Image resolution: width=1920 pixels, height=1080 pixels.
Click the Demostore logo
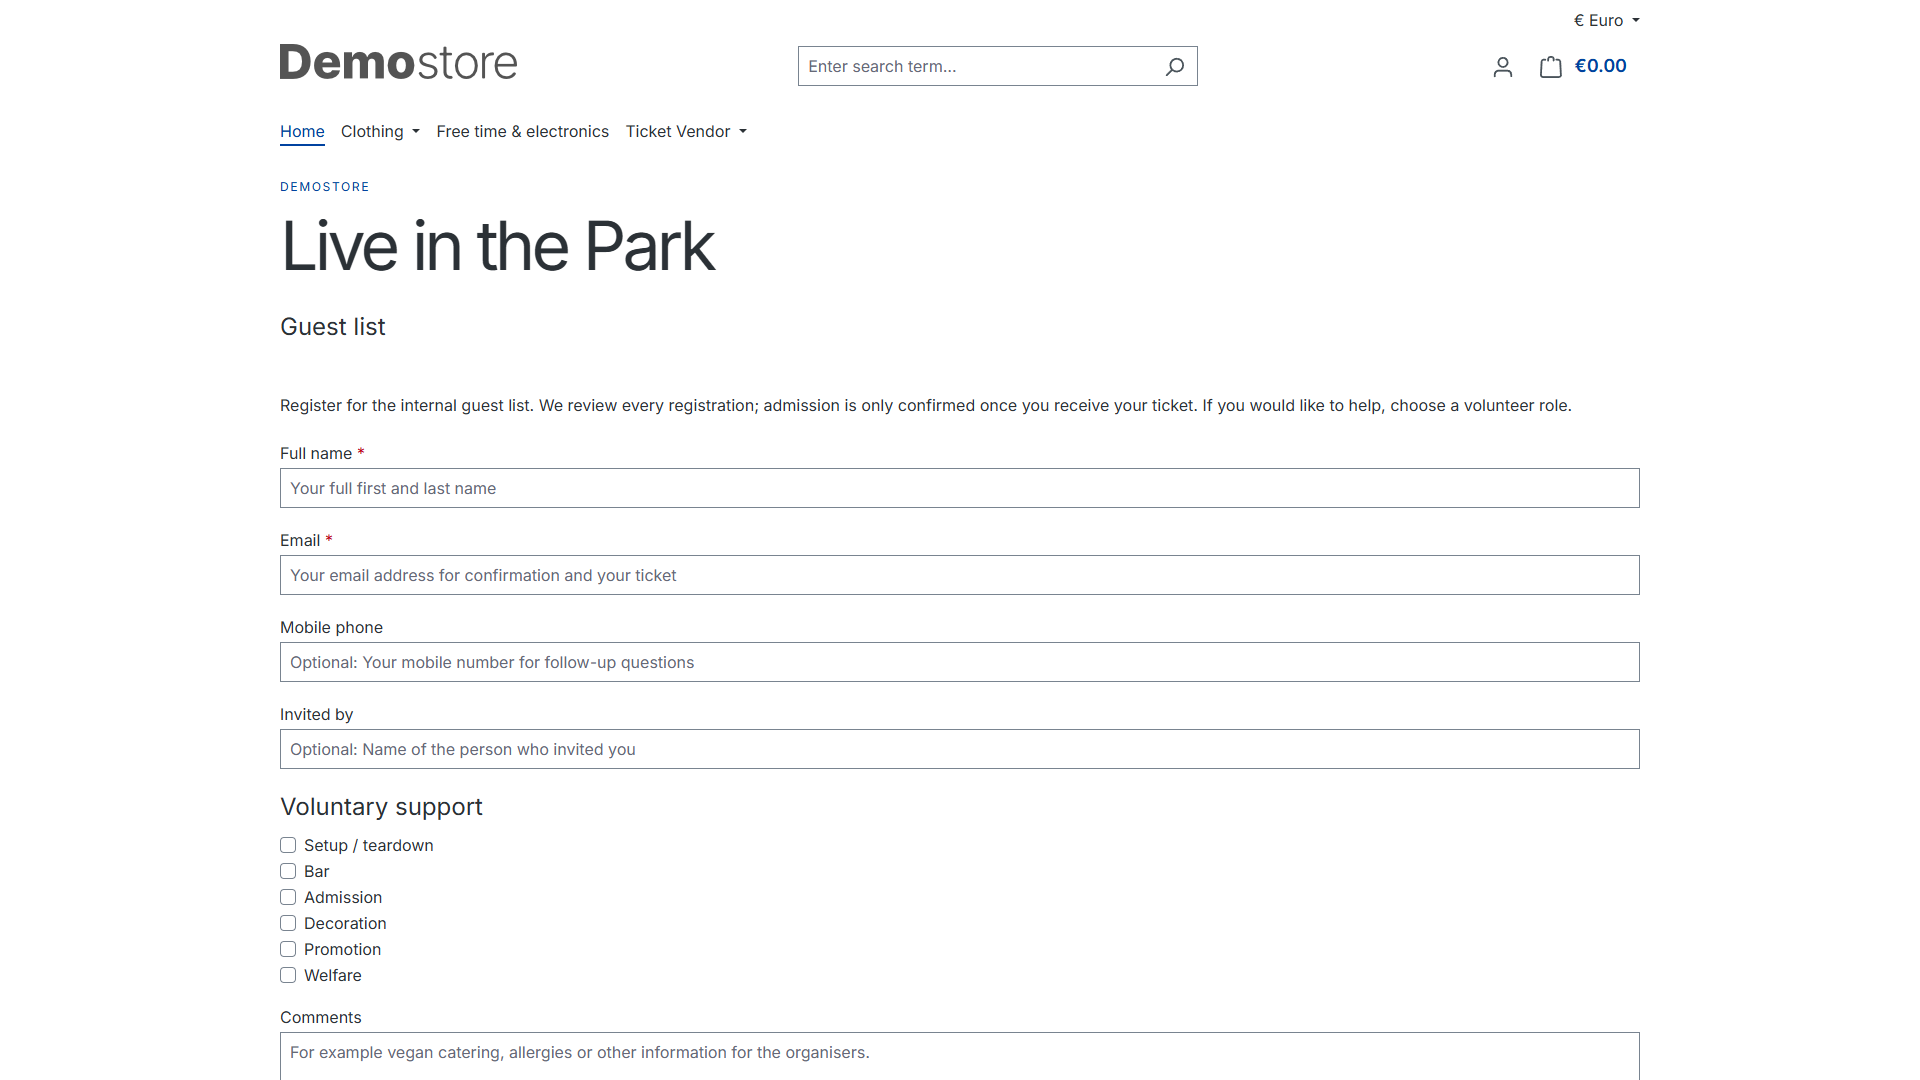click(398, 62)
